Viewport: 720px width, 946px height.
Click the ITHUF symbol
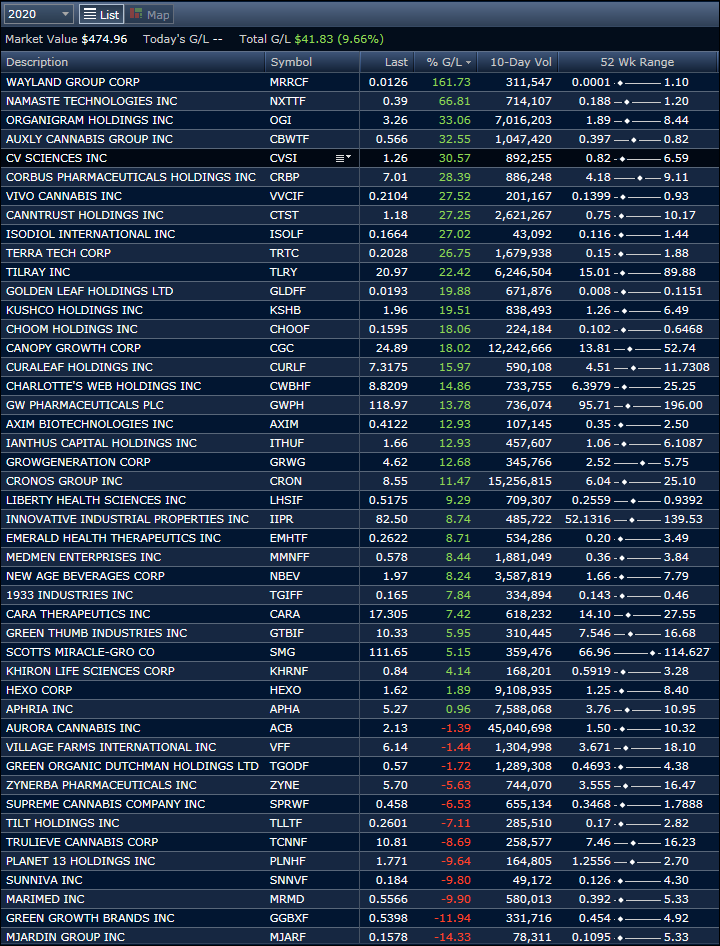pyautogui.click(x=287, y=443)
